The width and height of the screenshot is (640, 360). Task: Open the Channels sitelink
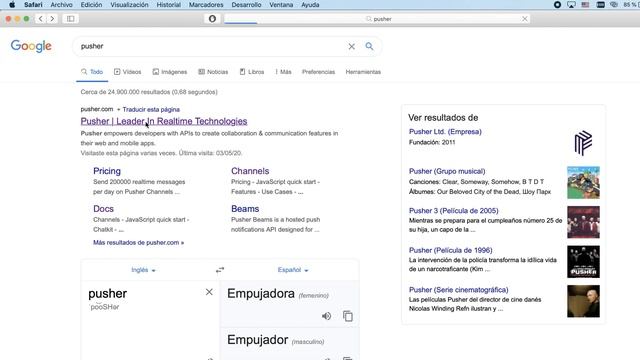point(250,171)
